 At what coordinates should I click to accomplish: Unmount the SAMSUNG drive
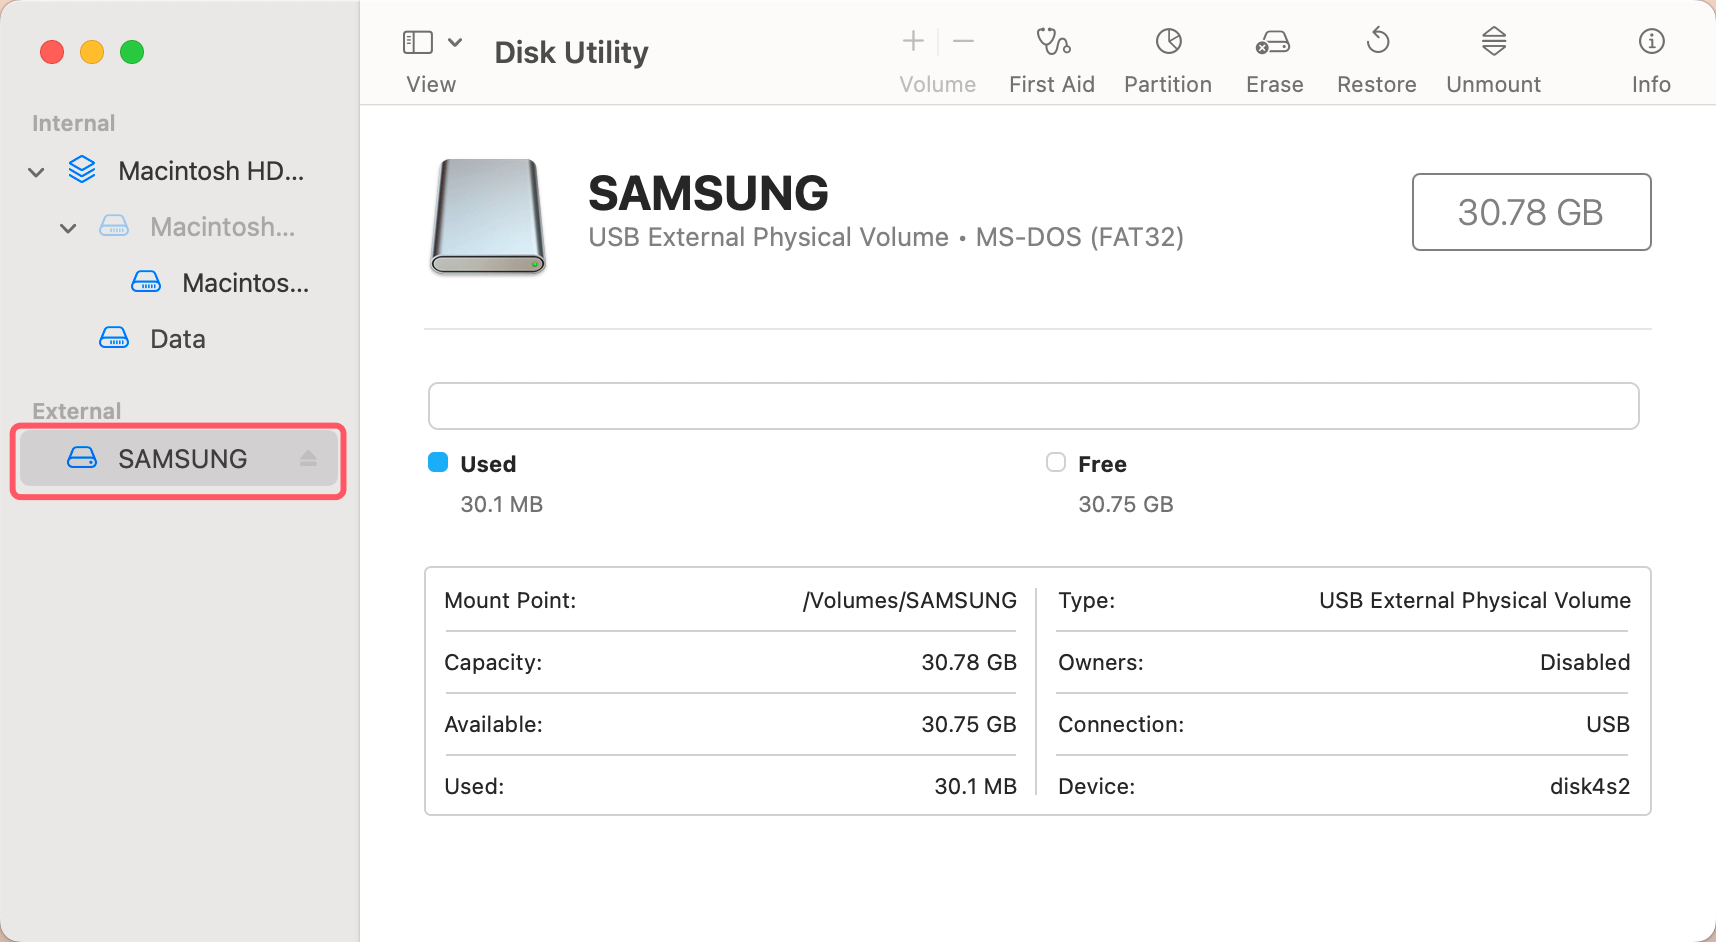point(1492,55)
